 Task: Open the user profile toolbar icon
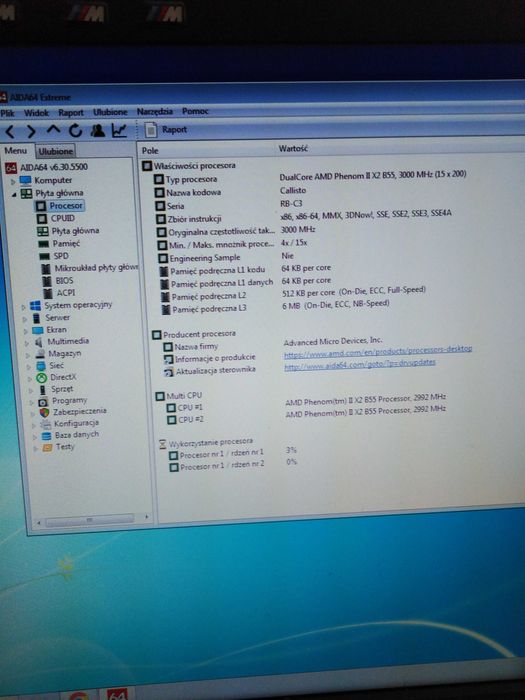click(x=97, y=130)
